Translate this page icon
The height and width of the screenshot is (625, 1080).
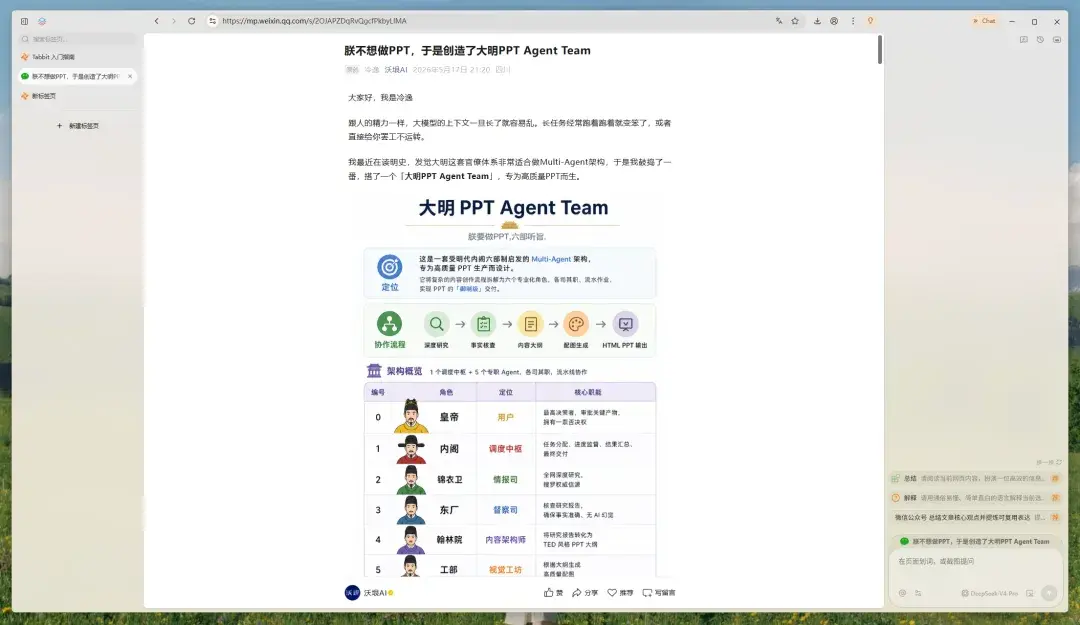pyautogui.click(x=779, y=21)
